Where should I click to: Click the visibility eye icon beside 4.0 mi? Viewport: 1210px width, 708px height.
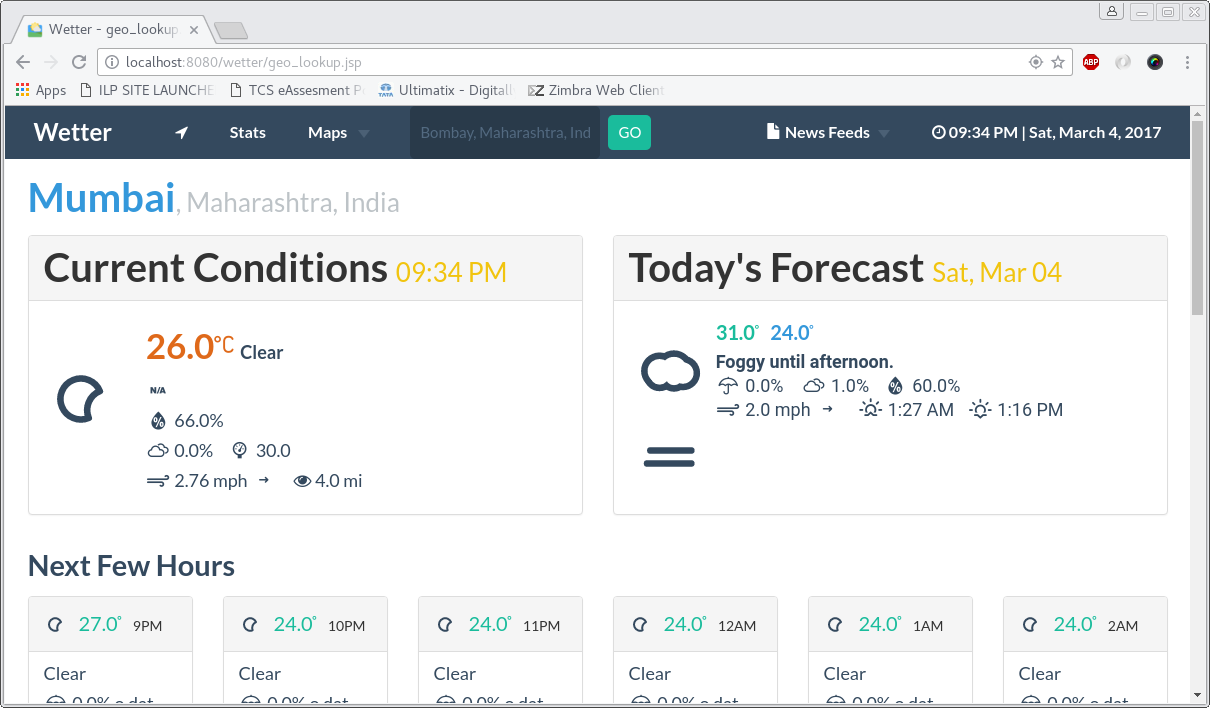click(302, 481)
